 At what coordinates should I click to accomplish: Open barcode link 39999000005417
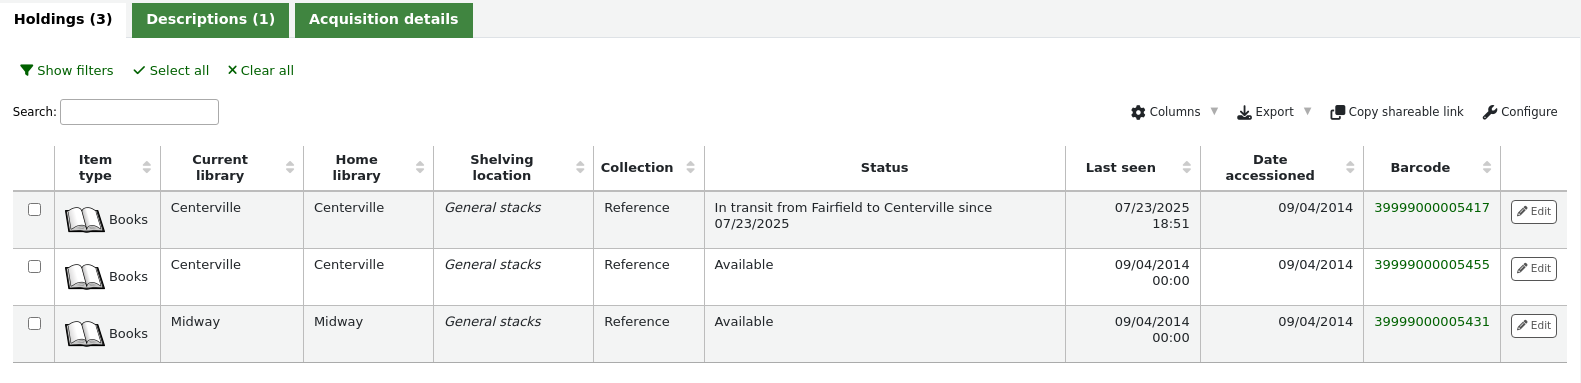pyautogui.click(x=1431, y=208)
